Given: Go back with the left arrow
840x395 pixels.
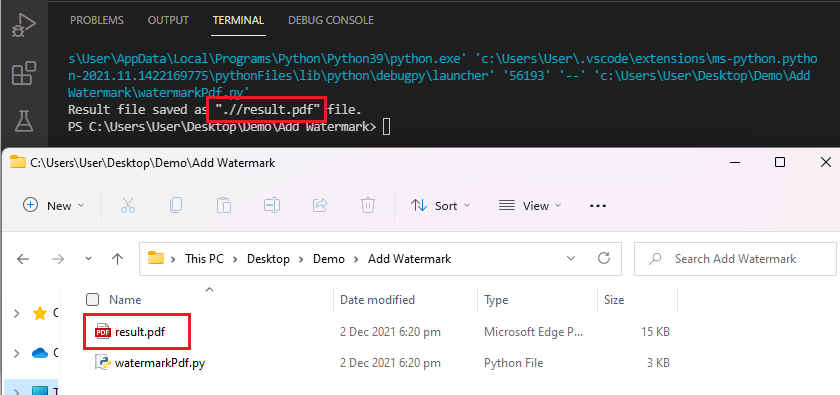Looking at the screenshot, I should pos(22,259).
